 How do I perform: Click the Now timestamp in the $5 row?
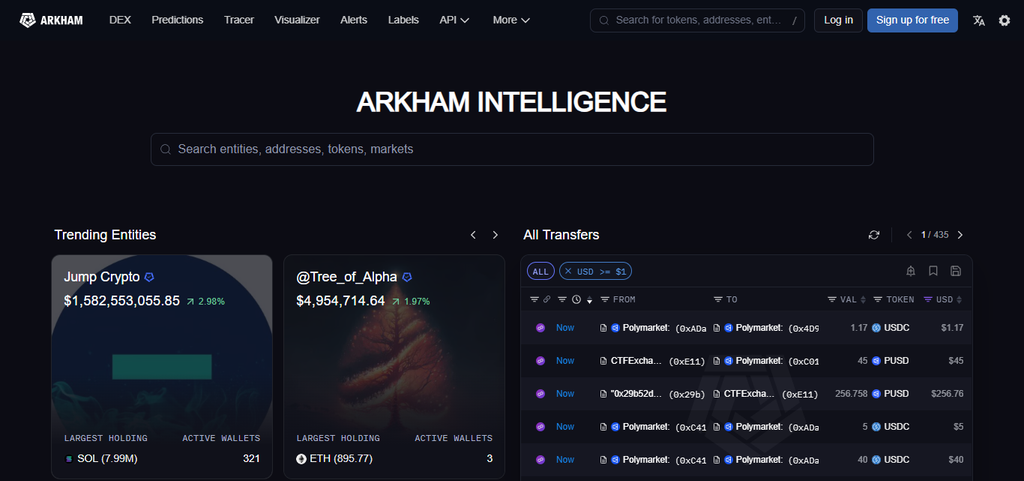pos(565,427)
